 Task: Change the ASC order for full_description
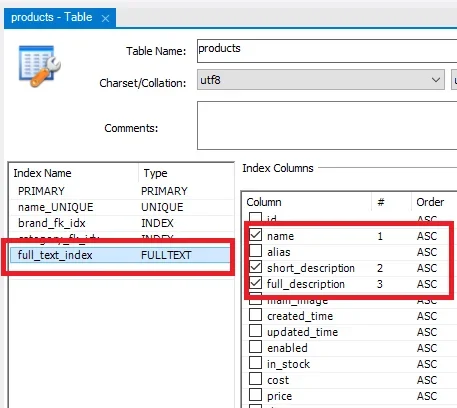pos(427,284)
